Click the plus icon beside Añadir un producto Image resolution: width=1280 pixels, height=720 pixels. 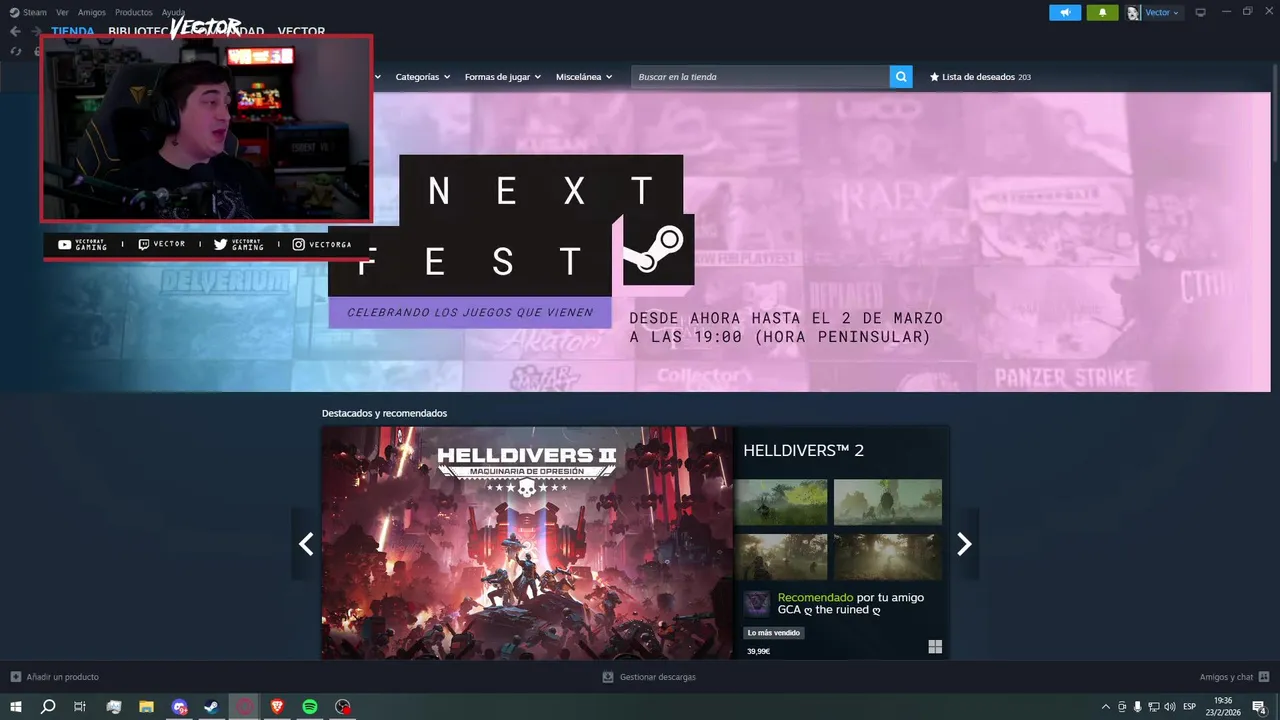point(16,677)
